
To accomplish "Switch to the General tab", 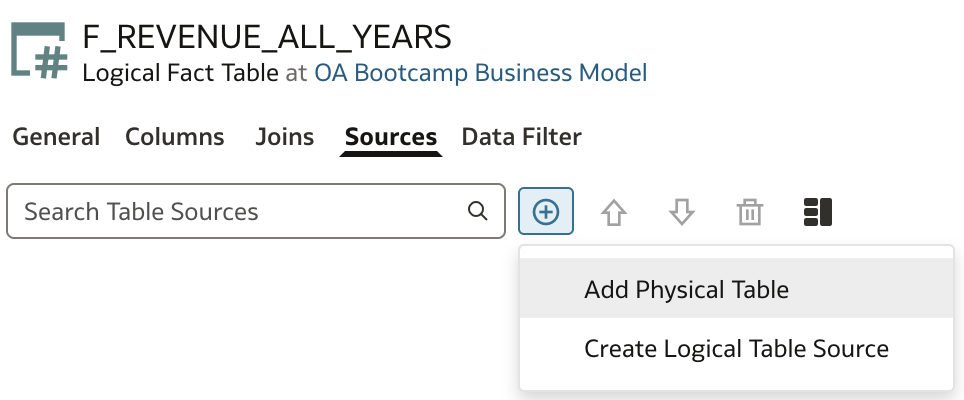I will 56,136.
